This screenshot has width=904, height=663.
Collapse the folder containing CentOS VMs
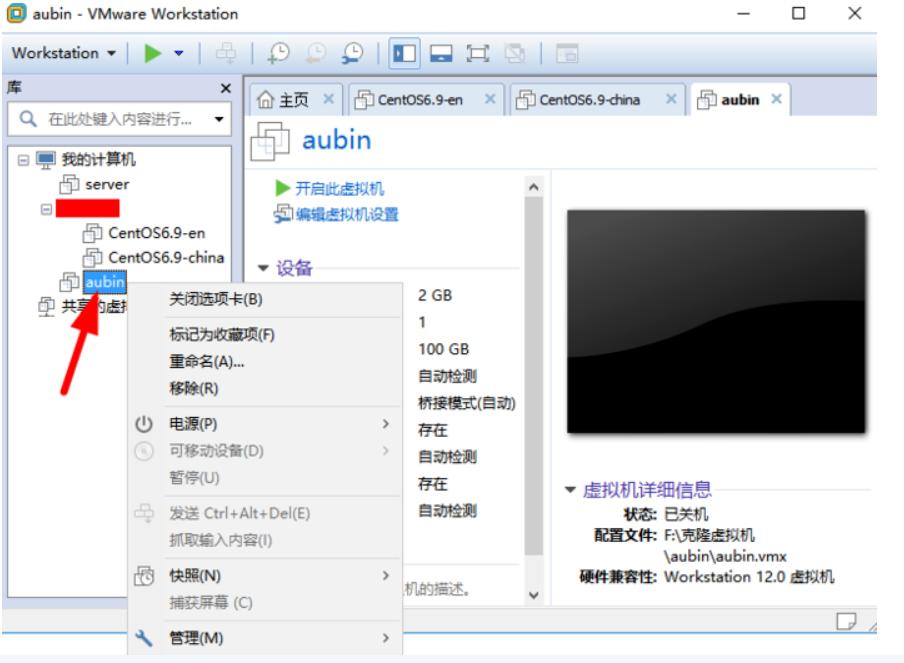point(47,209)
